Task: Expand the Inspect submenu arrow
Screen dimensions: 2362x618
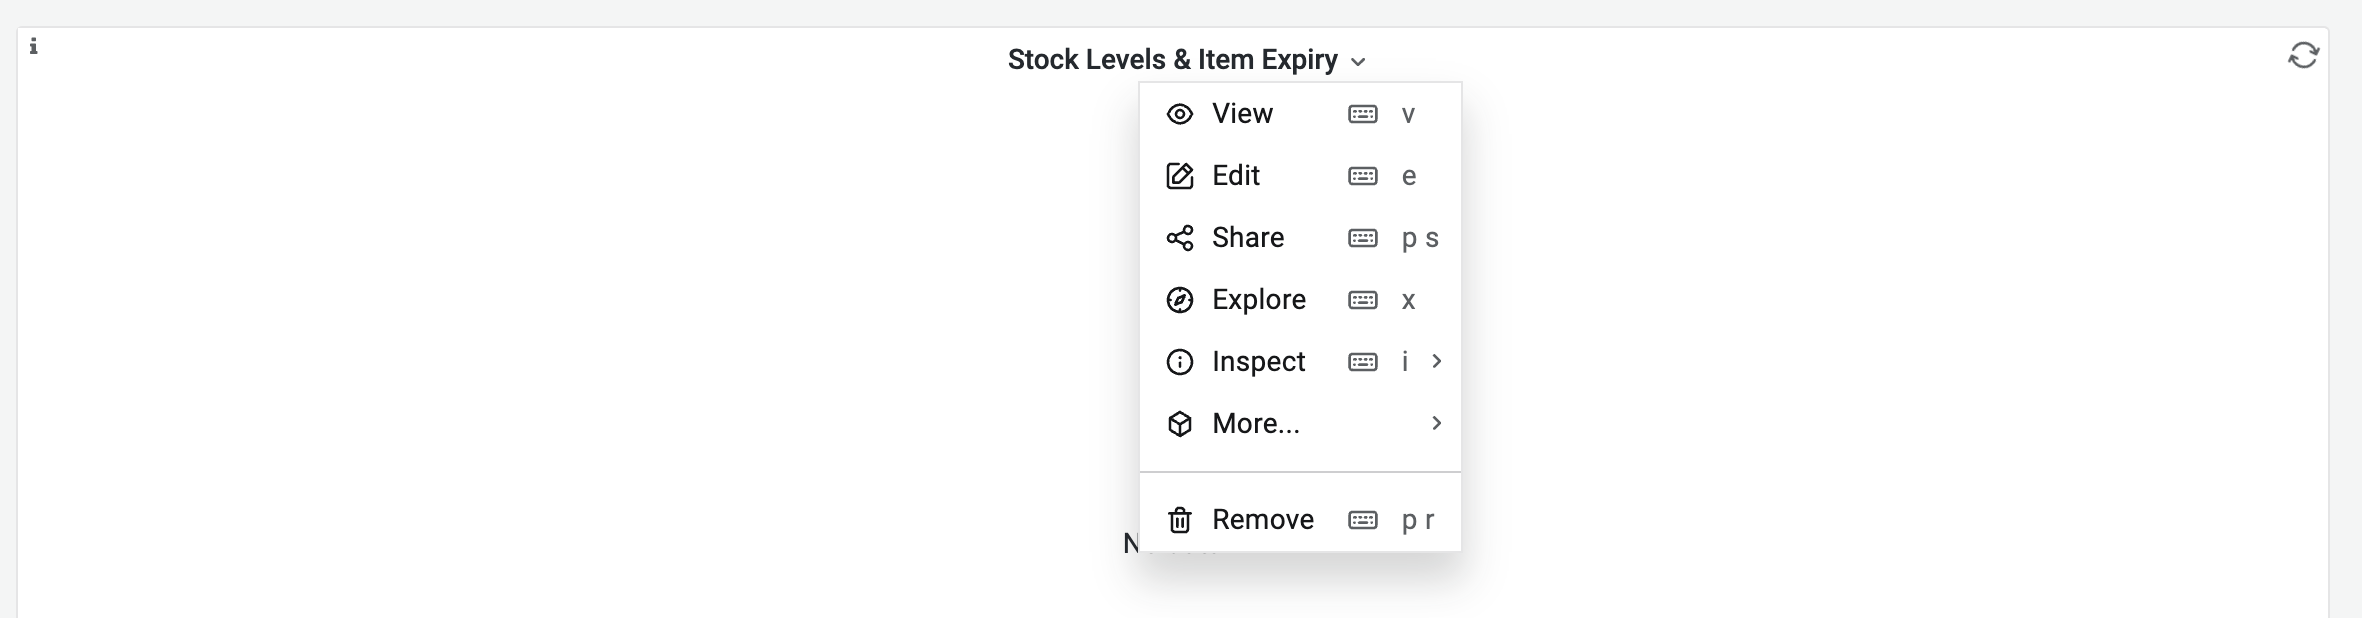Action: click(x=1436, y=361)
